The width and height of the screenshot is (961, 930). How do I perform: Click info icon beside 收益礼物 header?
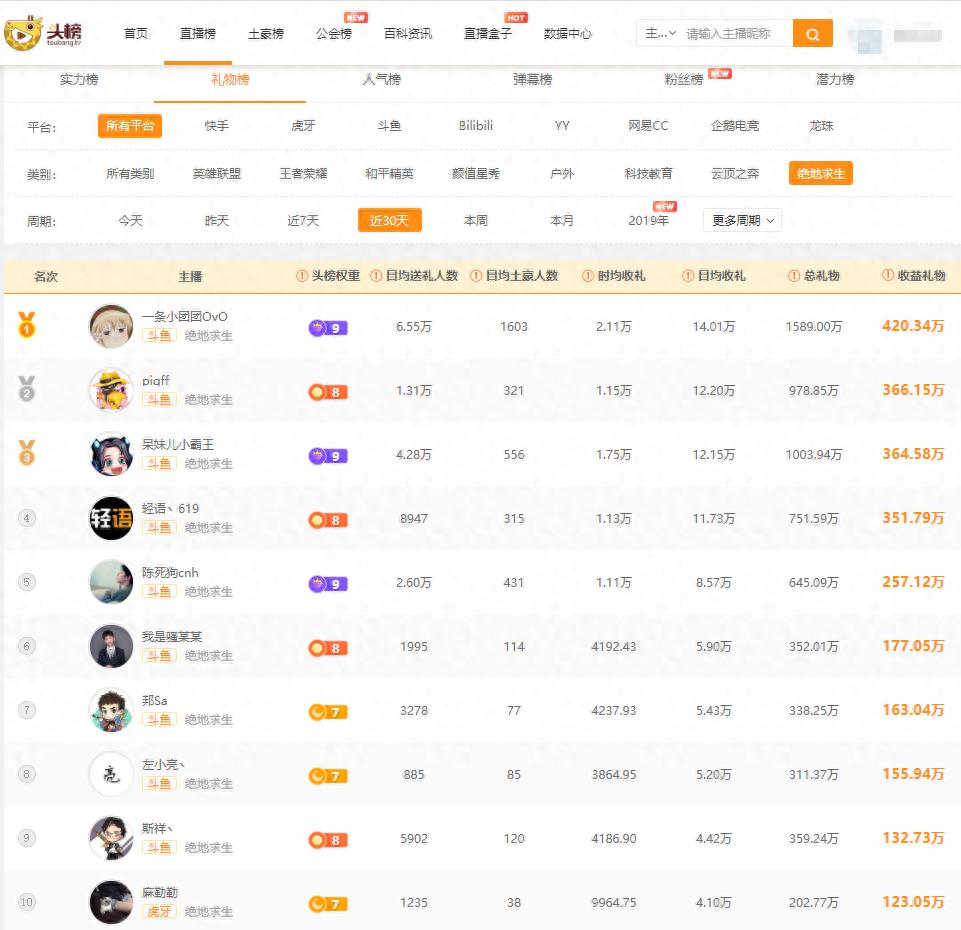(x=887, y=275)
